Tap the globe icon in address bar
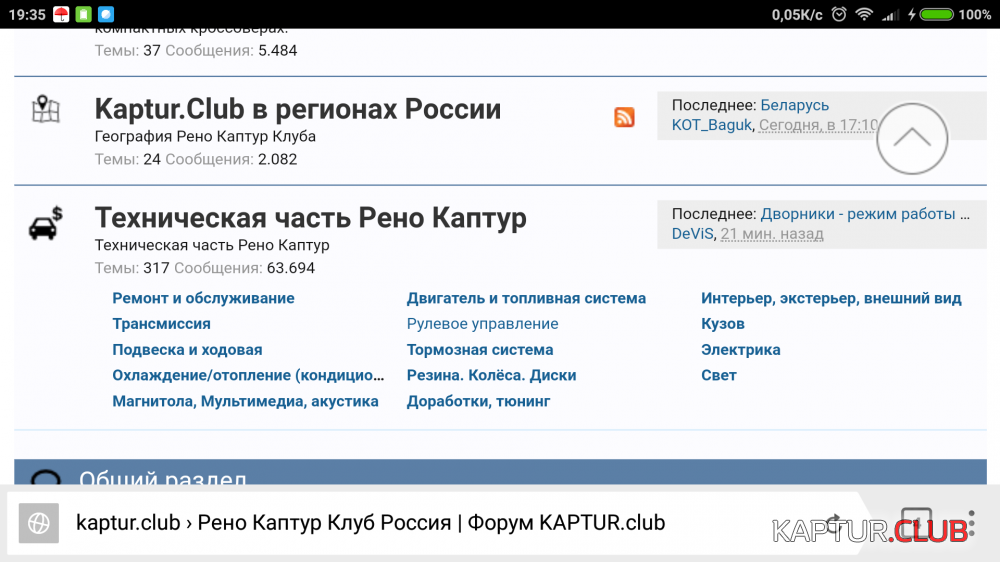 [x=39, y=523]
